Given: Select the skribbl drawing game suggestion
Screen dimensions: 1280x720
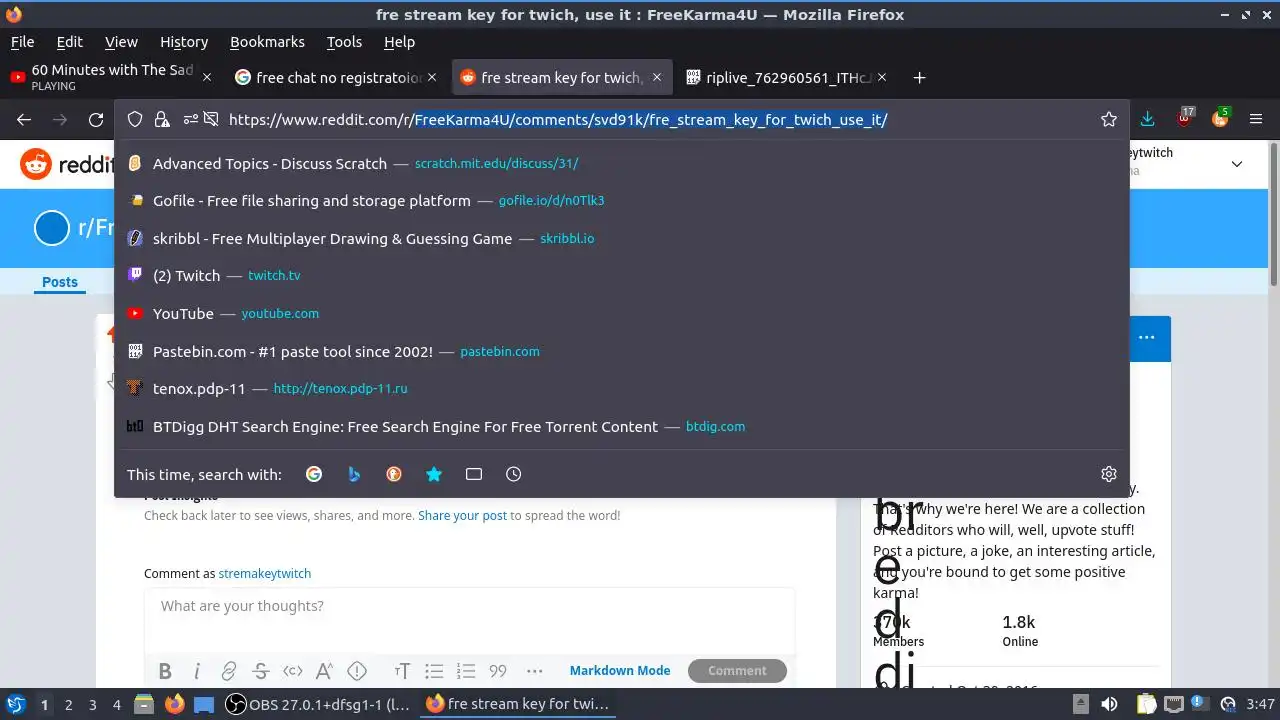Looking at the screenshot, I should pos(622,238).
